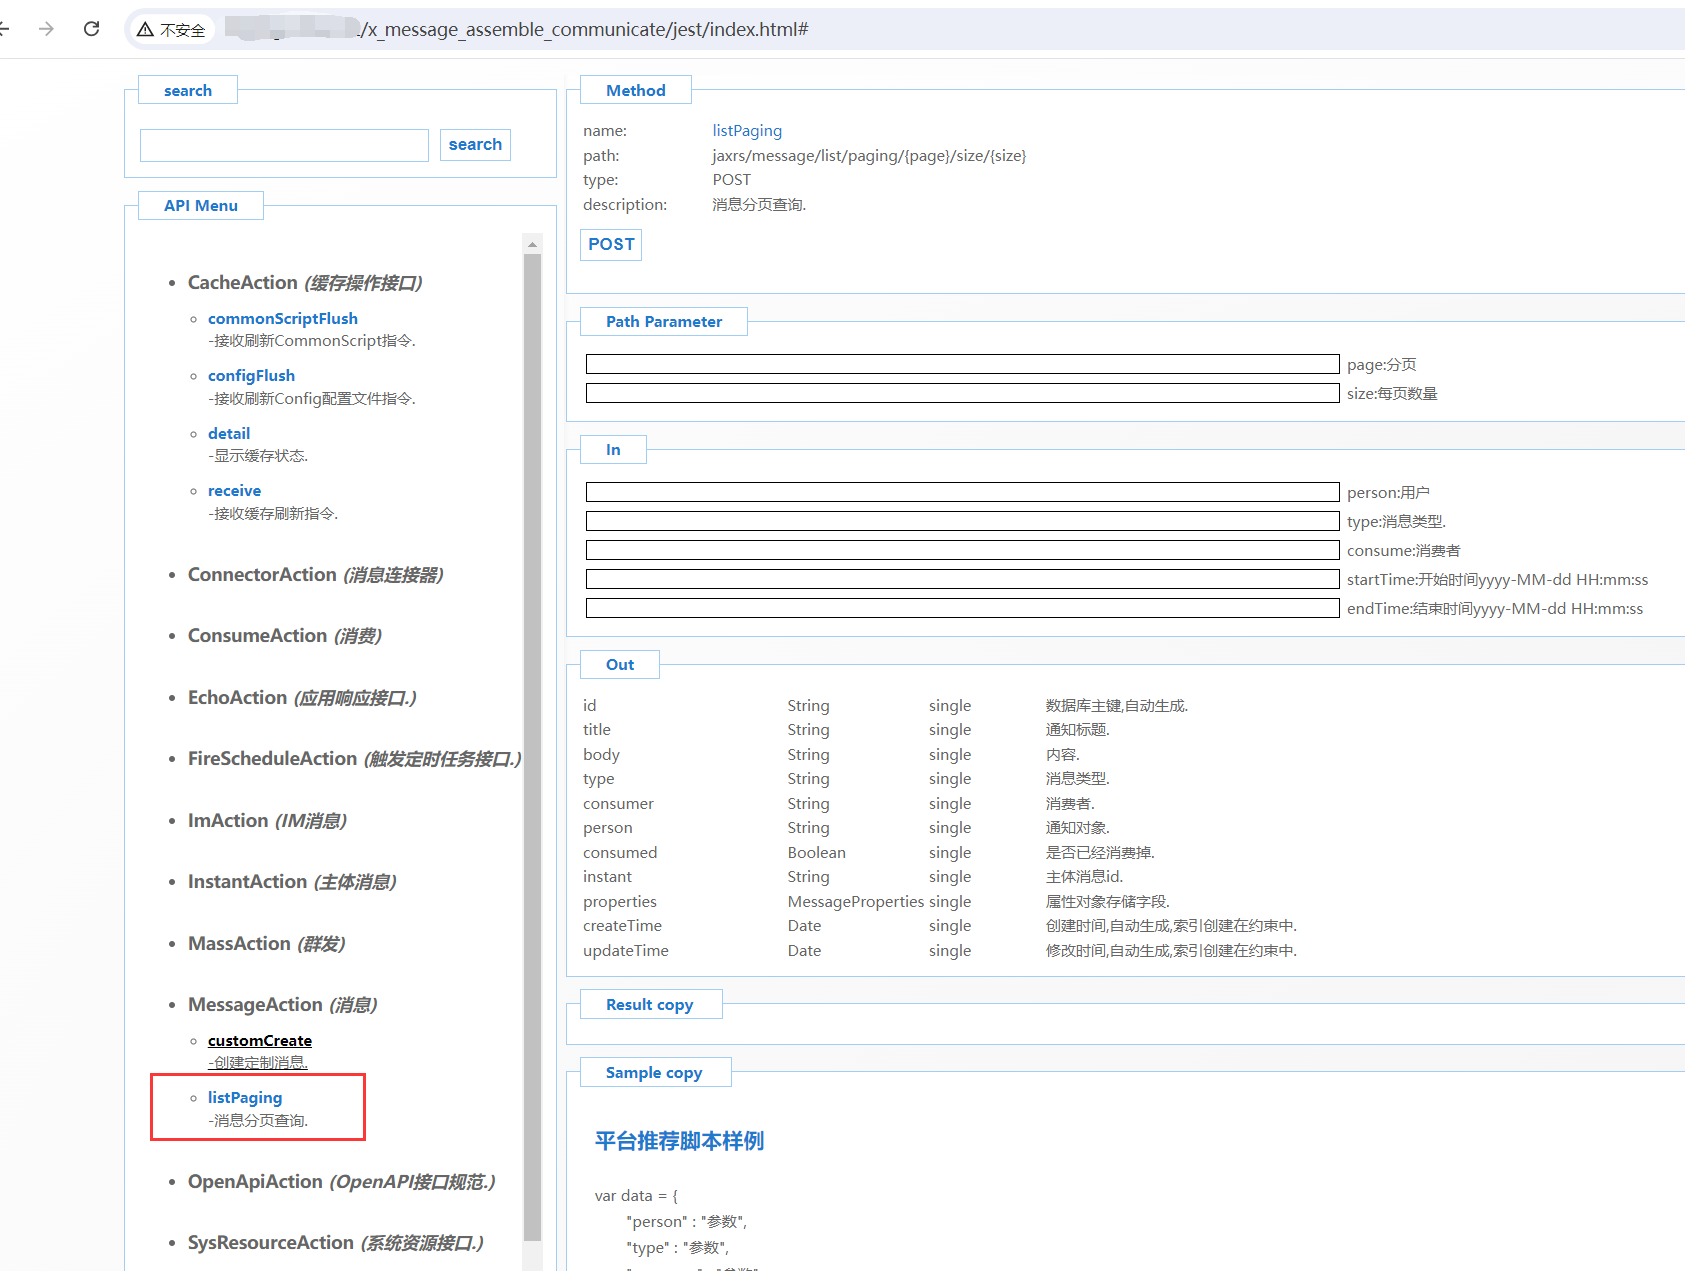Focus the API search text field
Image resolution: width=1685 pixels, height=1271 pixels.
[284, 145]
